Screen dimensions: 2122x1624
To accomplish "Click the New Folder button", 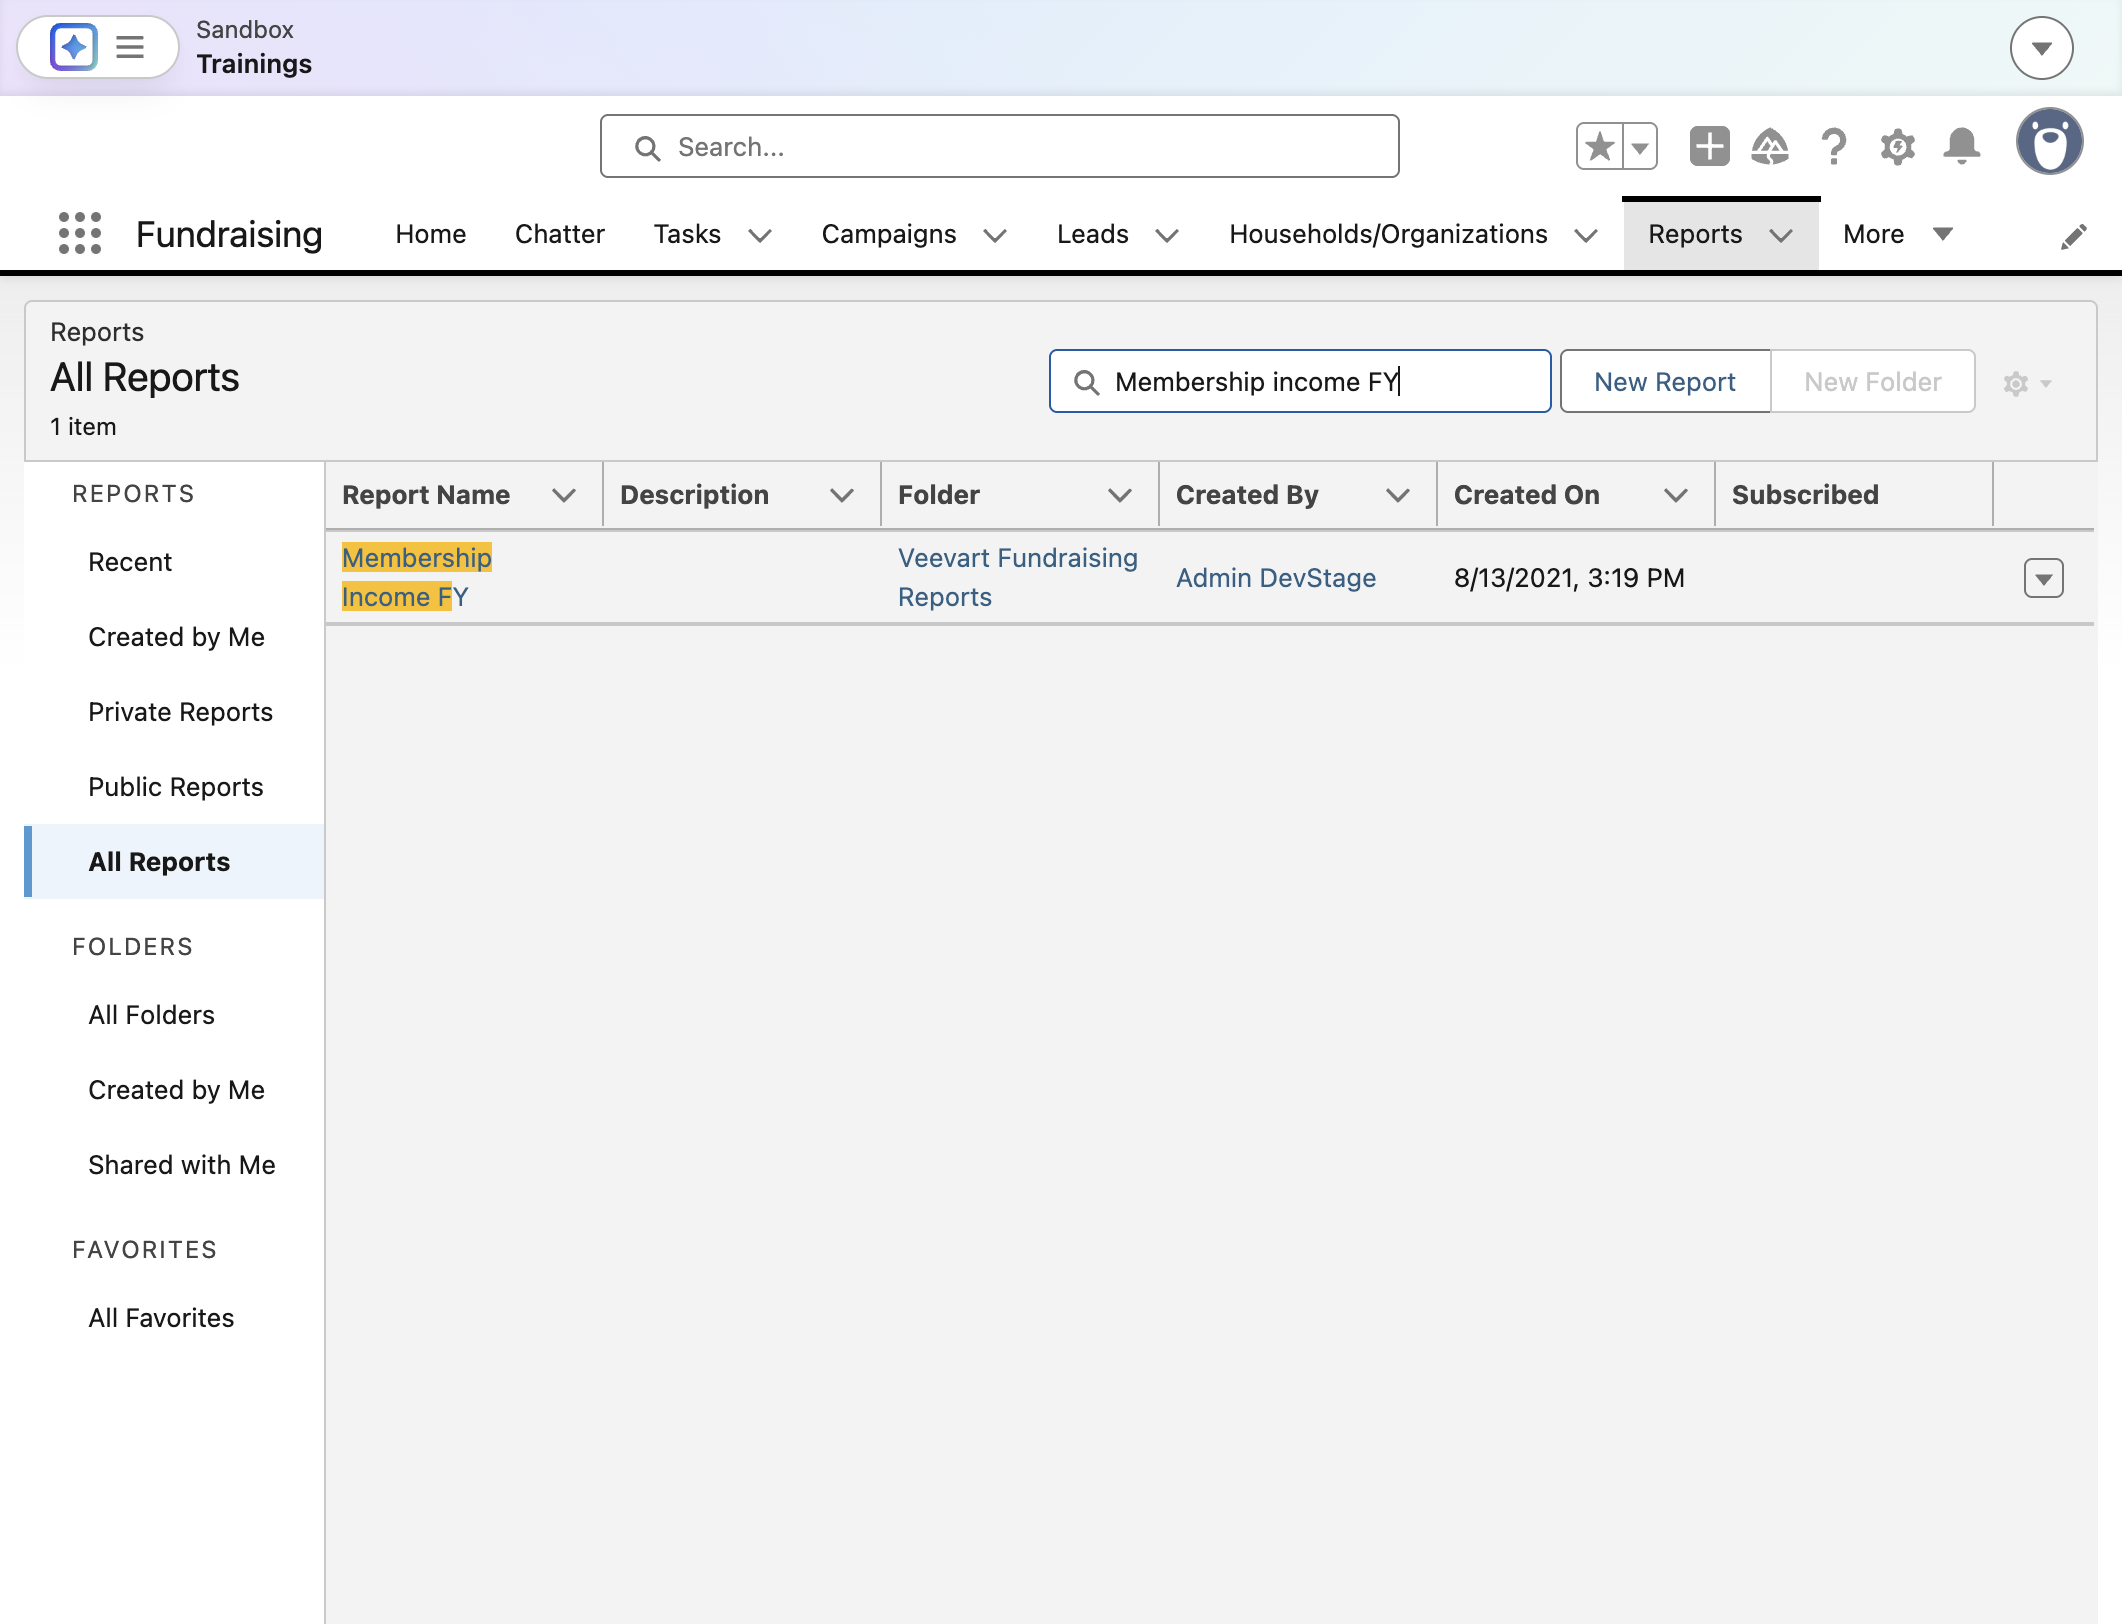I will 1872,381.
